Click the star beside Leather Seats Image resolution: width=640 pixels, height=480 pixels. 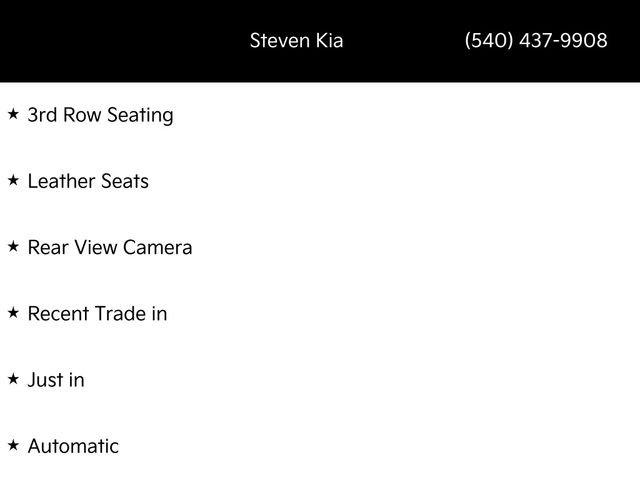[x=13, y=180]
